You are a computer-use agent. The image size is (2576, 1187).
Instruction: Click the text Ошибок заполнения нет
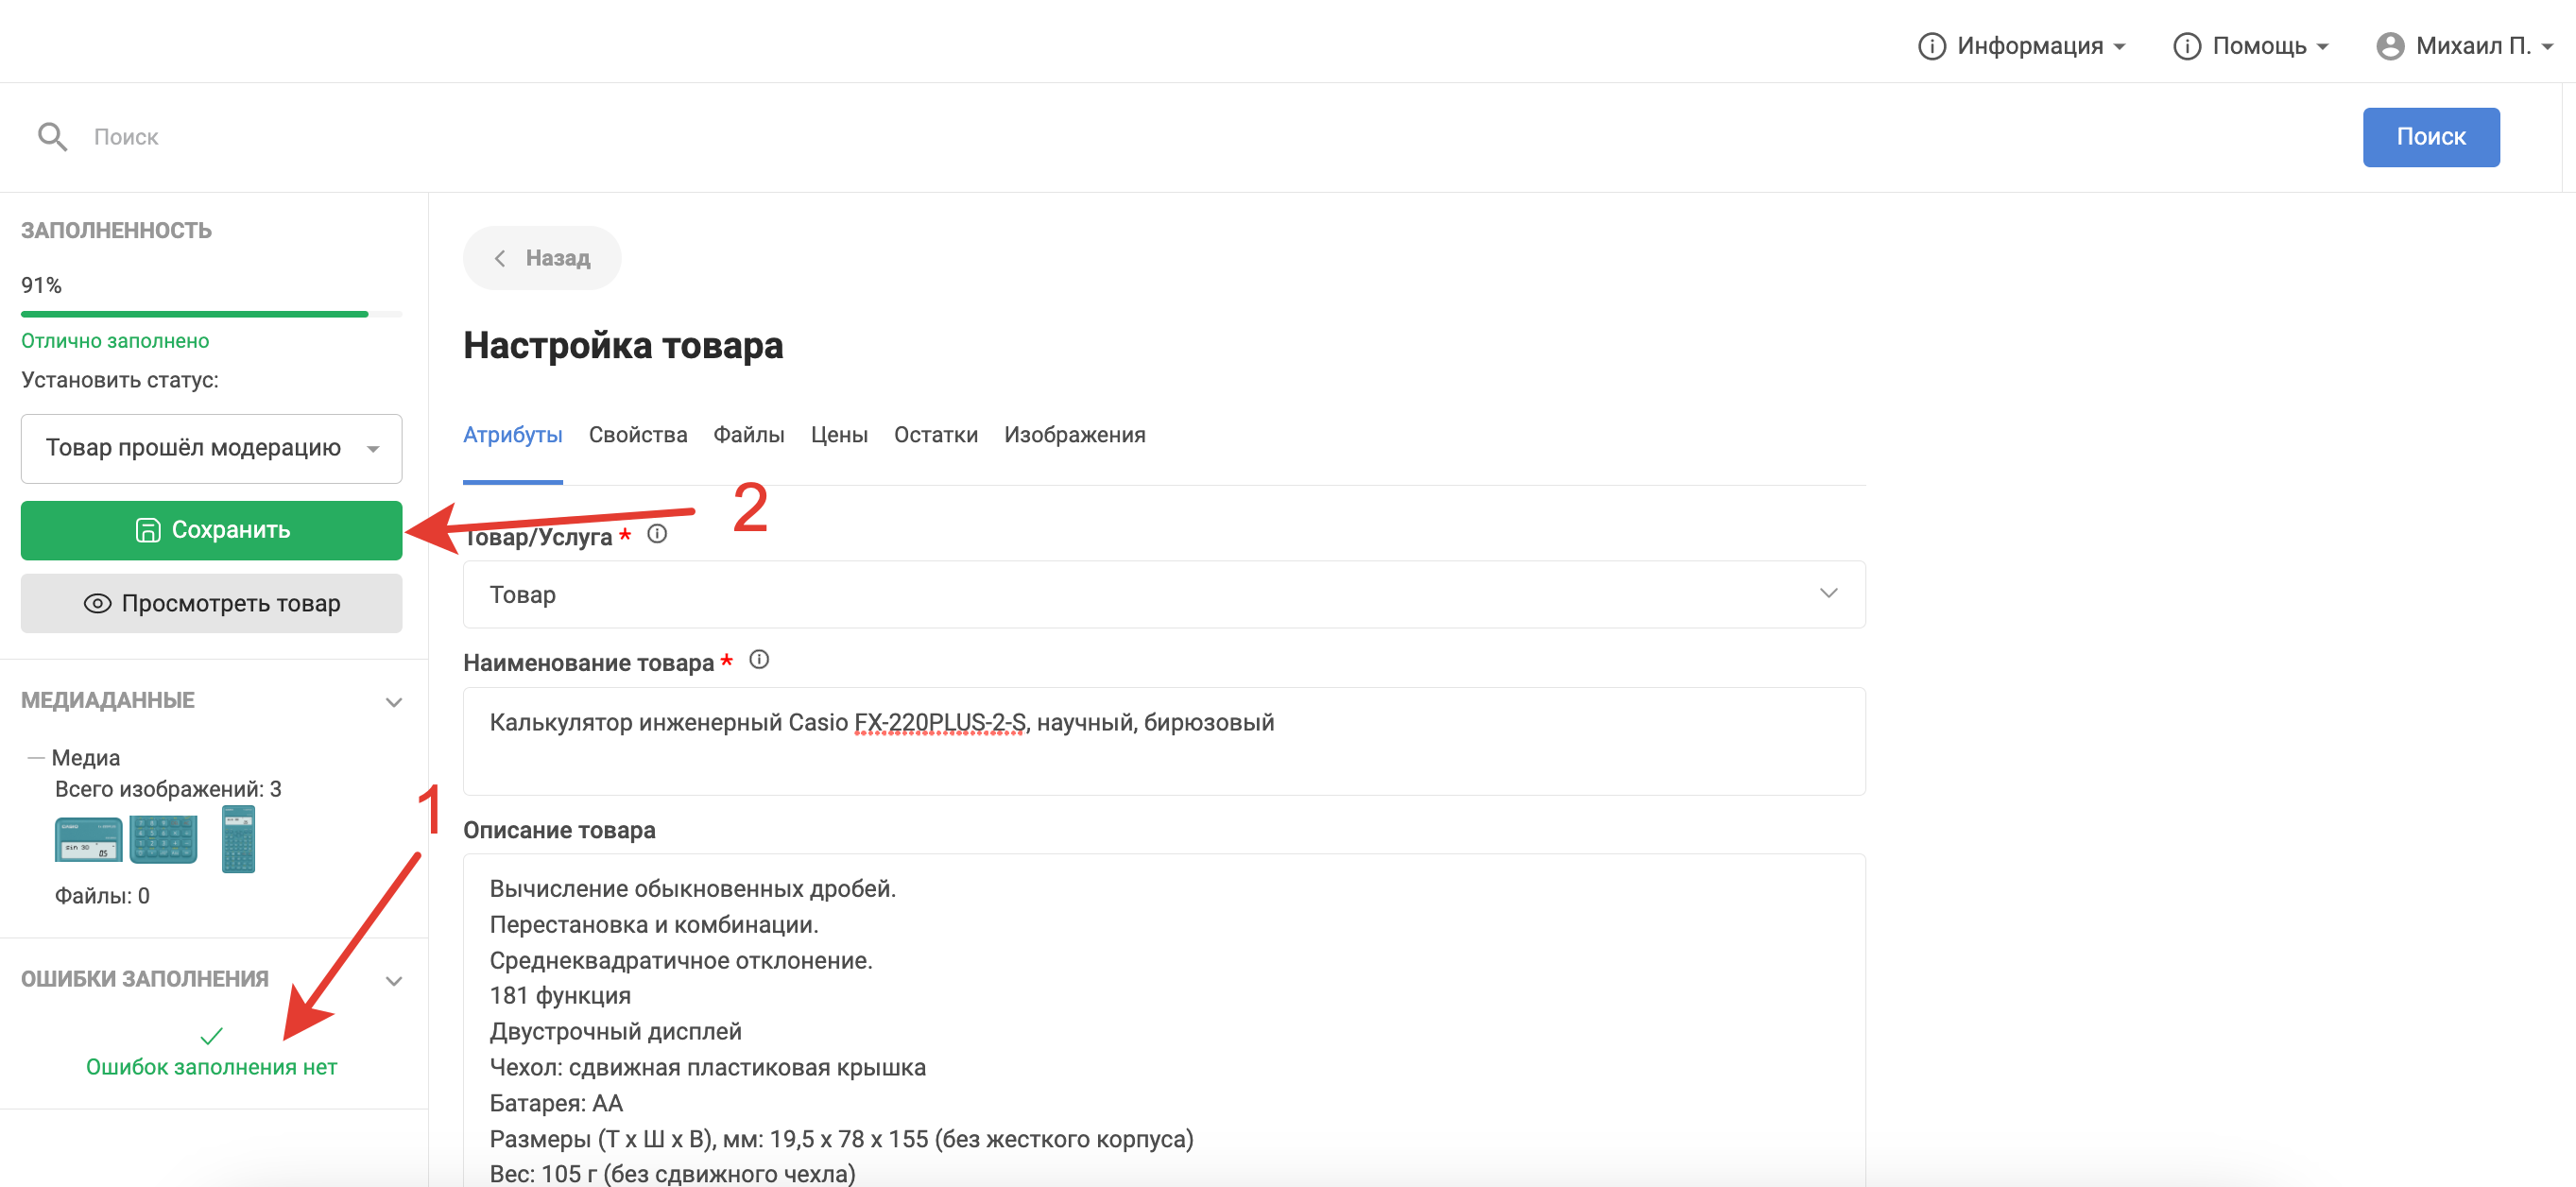(211, 1067)
